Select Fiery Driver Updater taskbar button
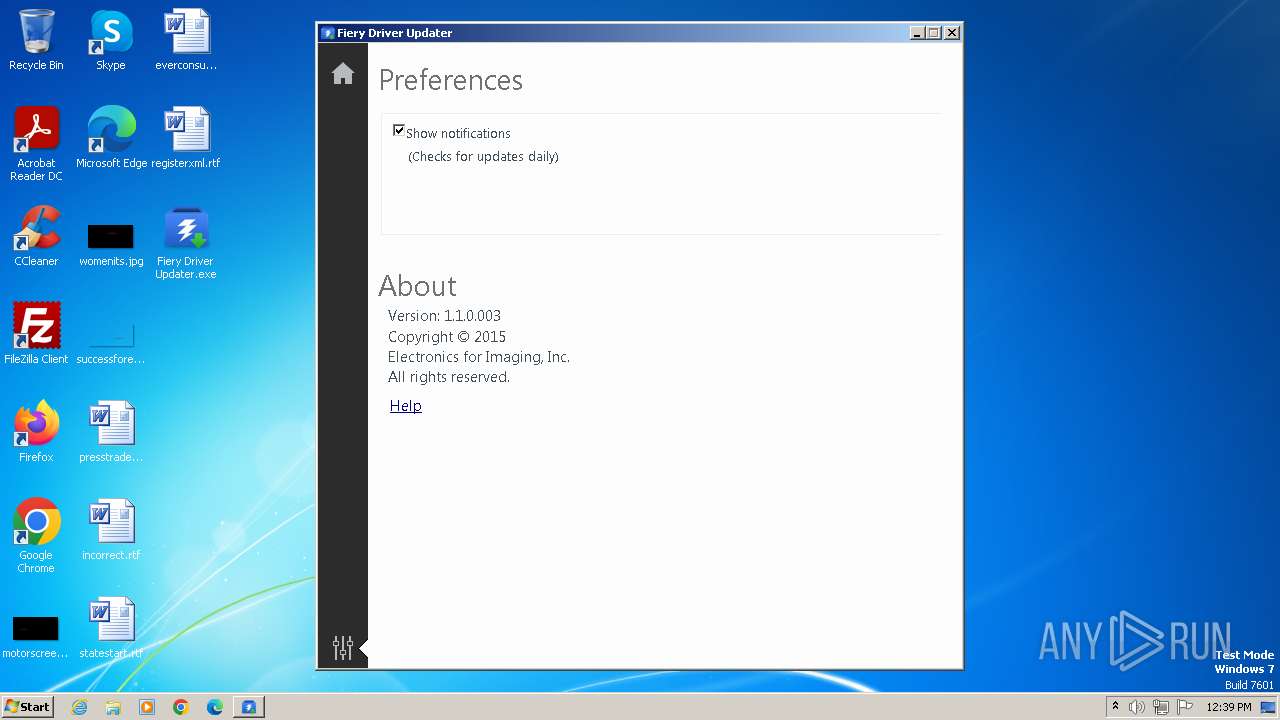Viewport: 1280px width, 720px height. [249, 707]
